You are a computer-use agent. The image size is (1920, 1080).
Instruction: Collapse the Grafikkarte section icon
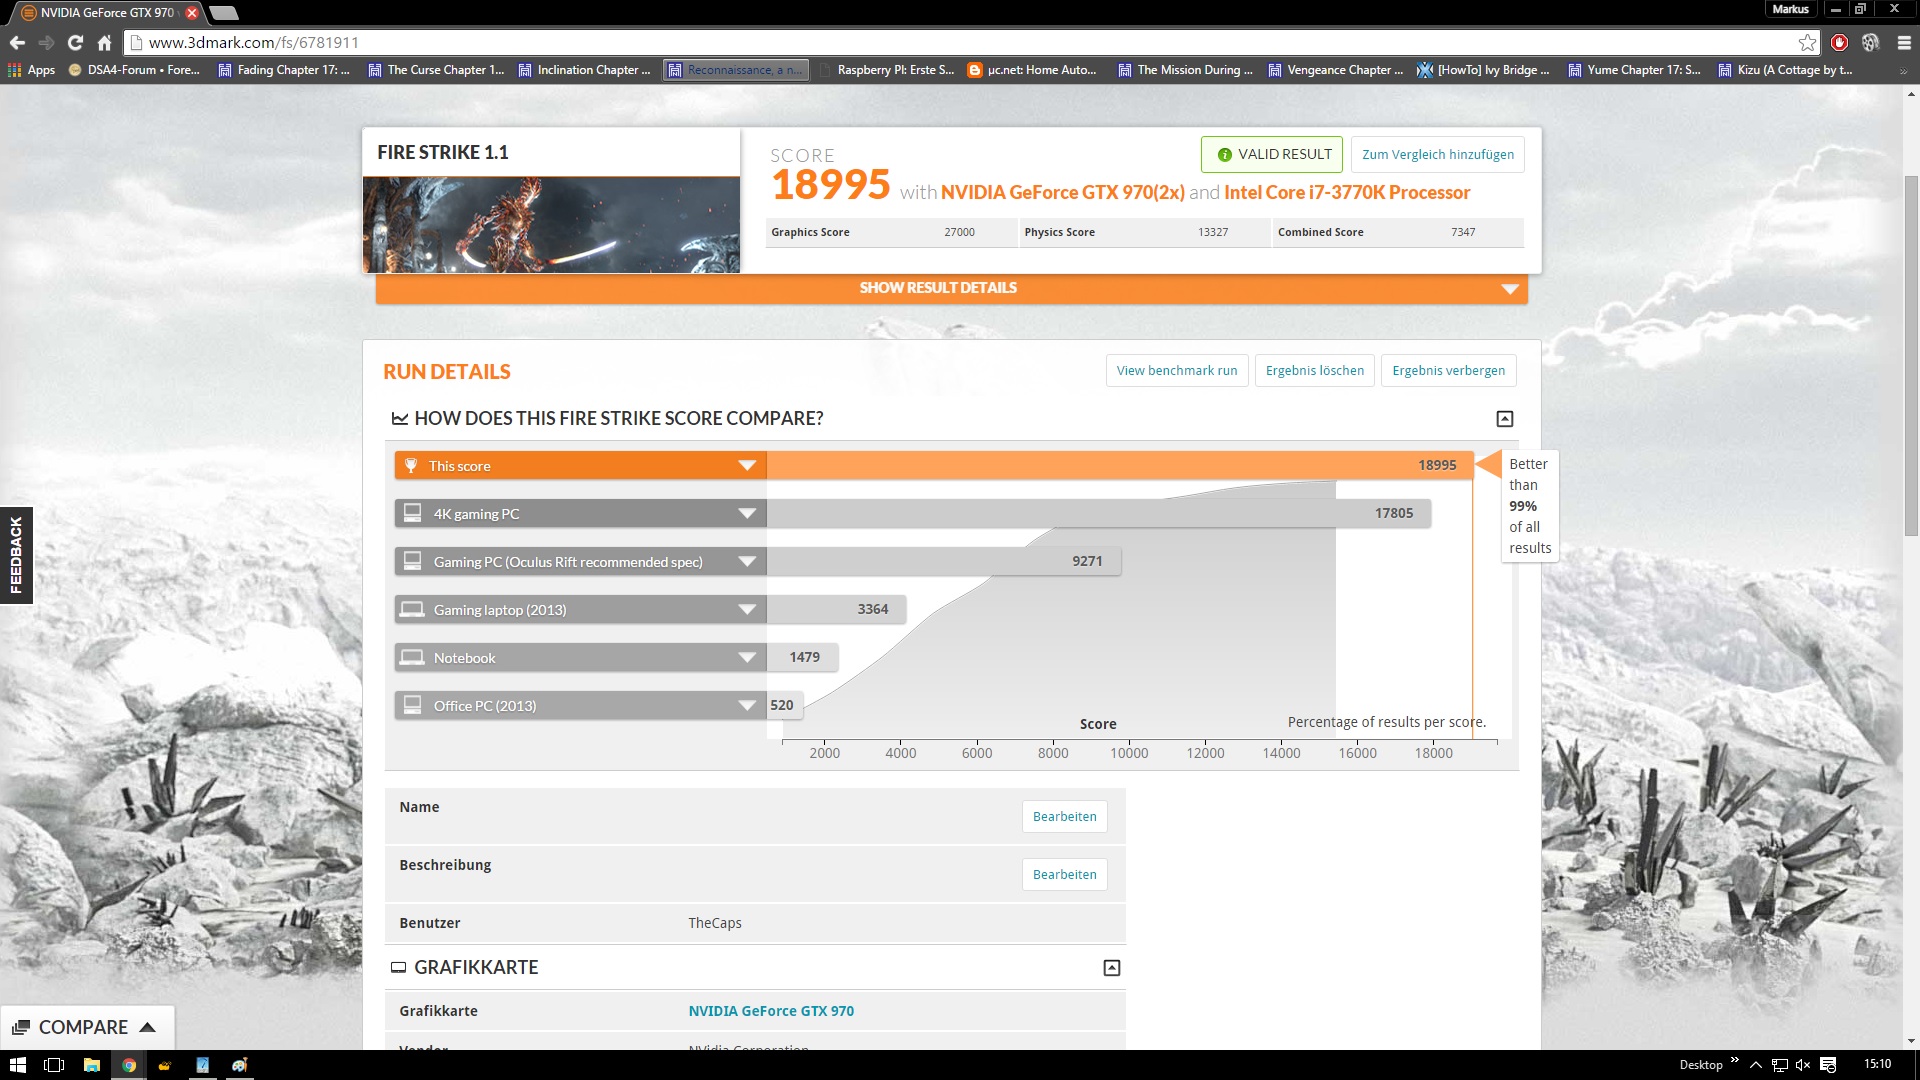pos(1112,968)
